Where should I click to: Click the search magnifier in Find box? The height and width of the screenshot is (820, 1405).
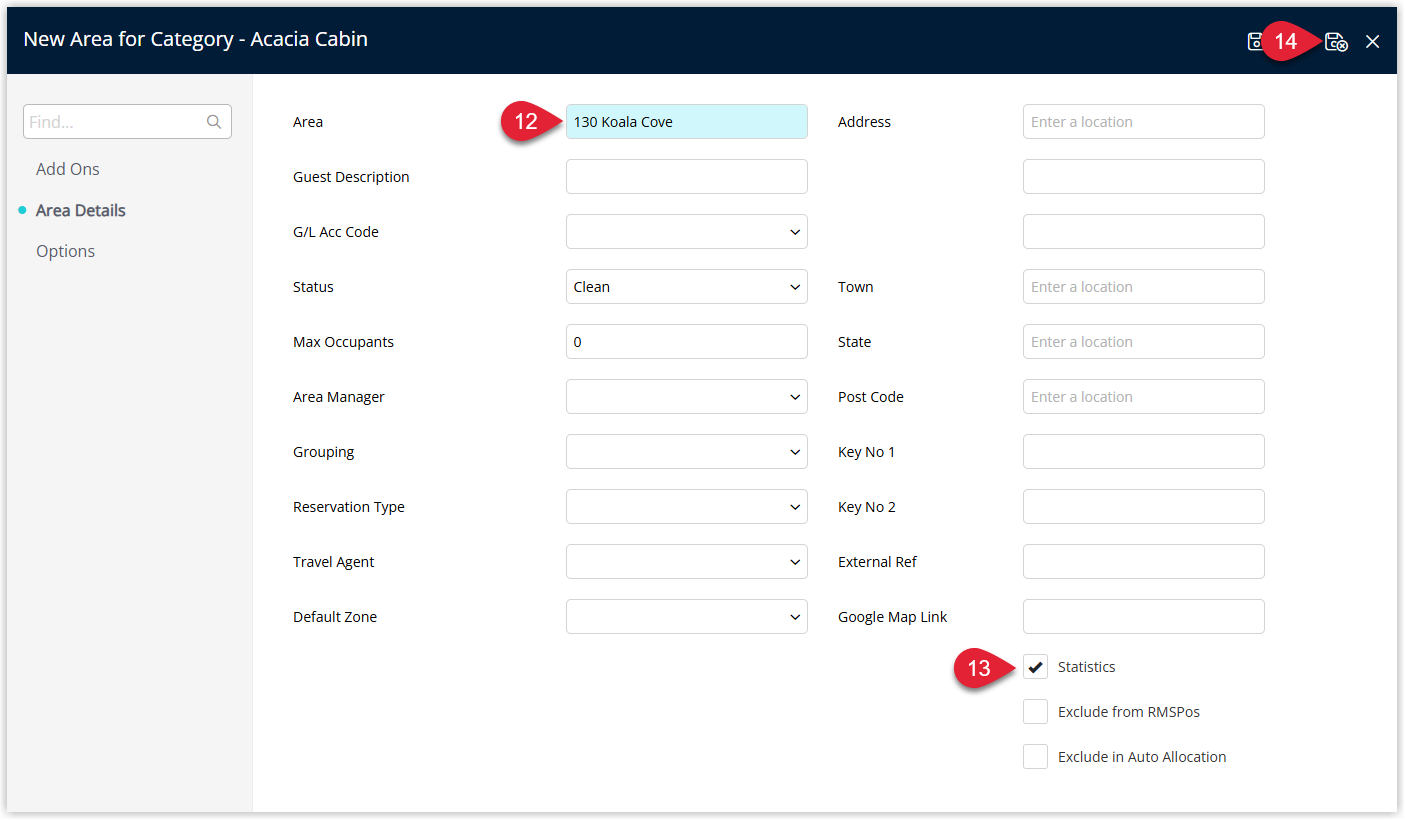214,122
